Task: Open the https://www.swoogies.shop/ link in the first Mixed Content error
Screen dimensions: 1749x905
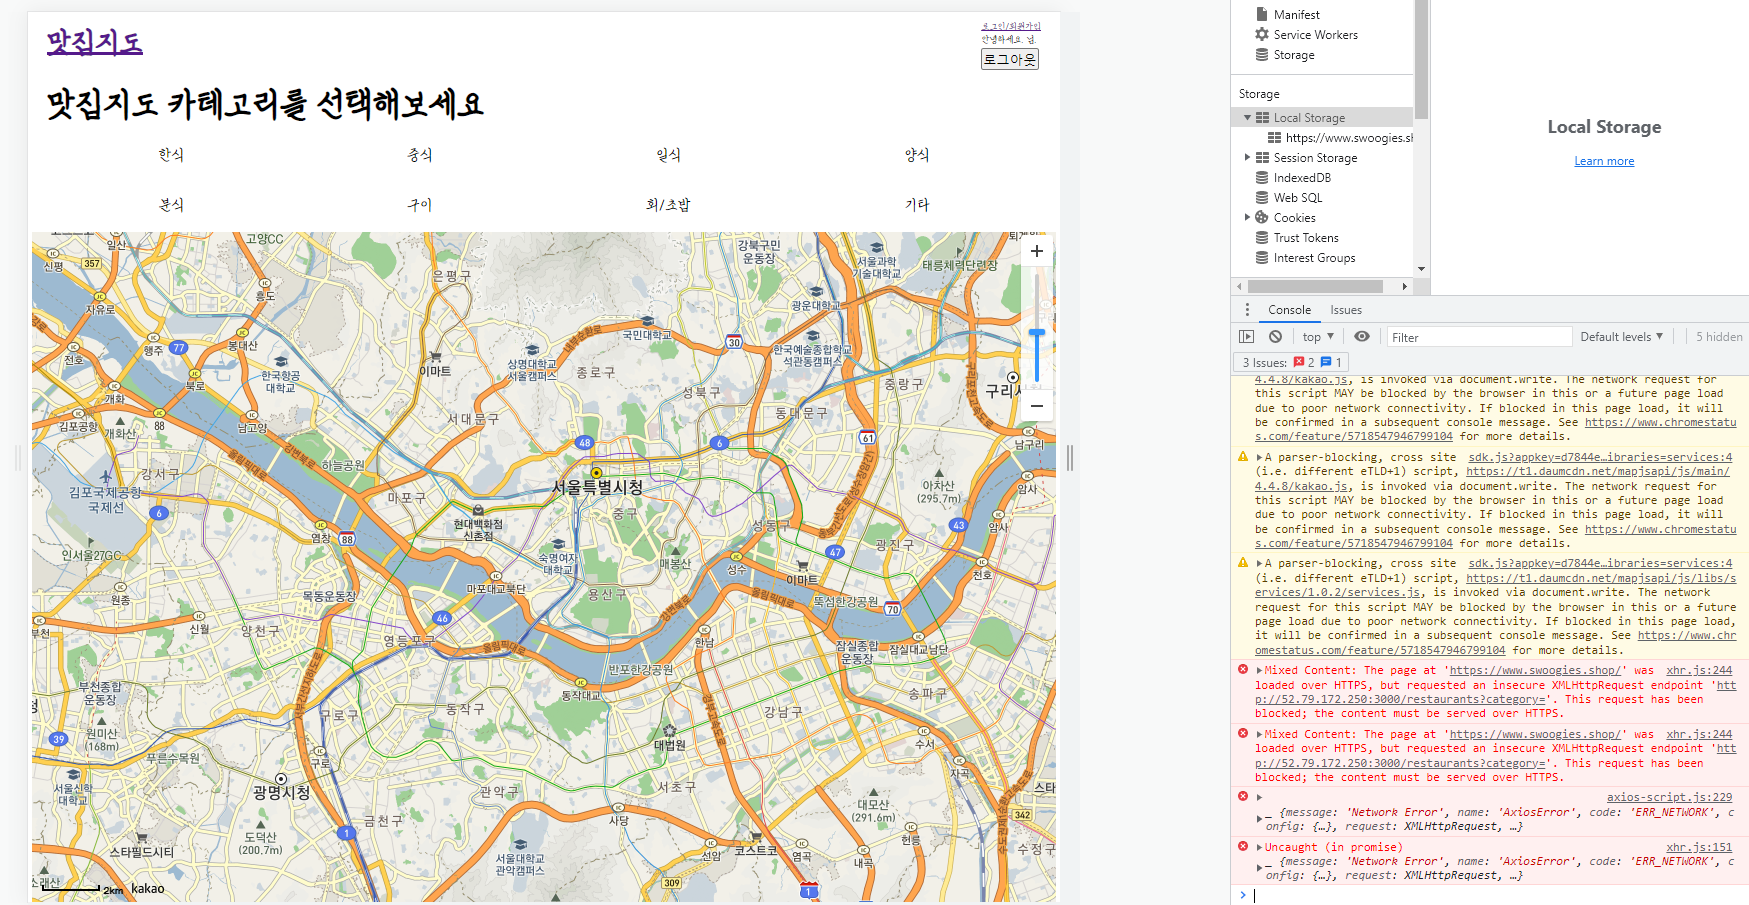Action: tap(1534, 671)
